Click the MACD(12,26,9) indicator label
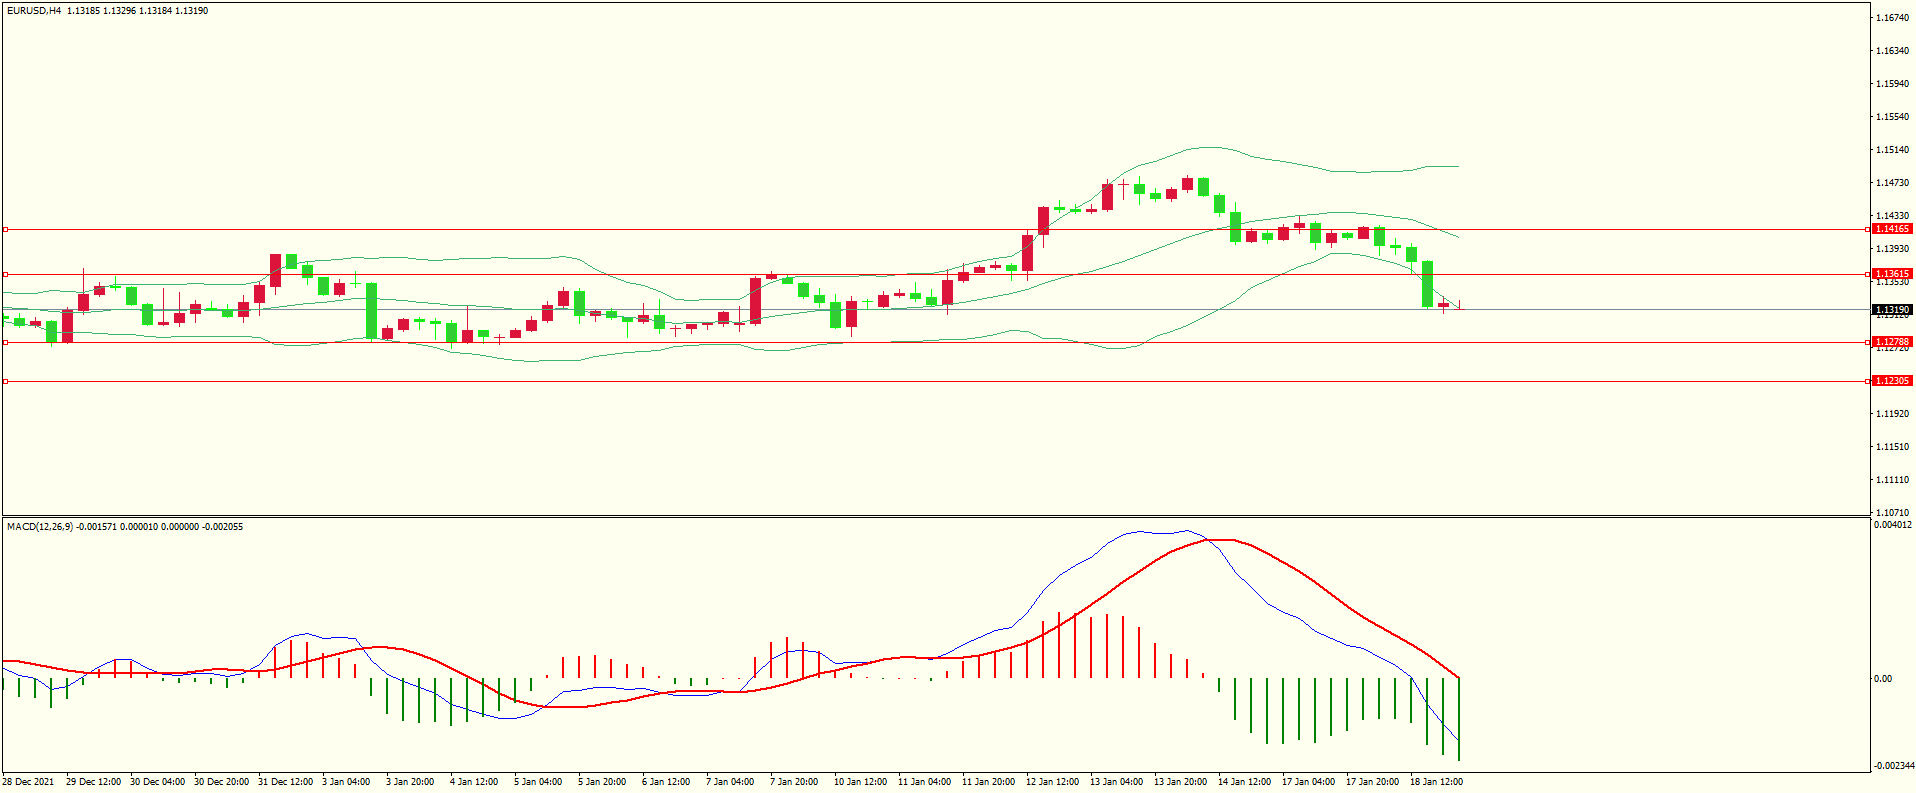Screen dimensions: 1916x793 coord(41,527)
